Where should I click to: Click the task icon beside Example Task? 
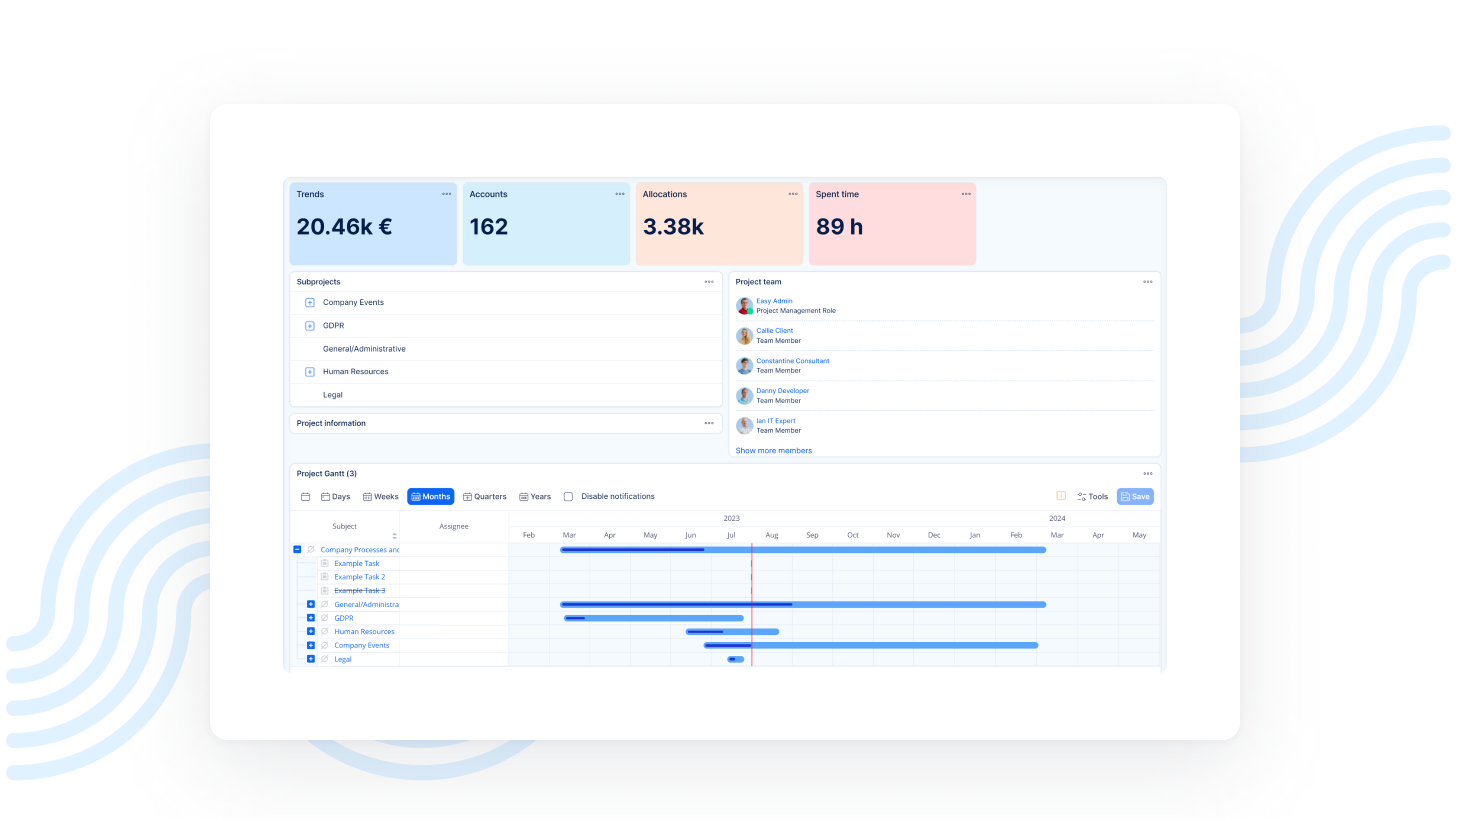(324, 563)
